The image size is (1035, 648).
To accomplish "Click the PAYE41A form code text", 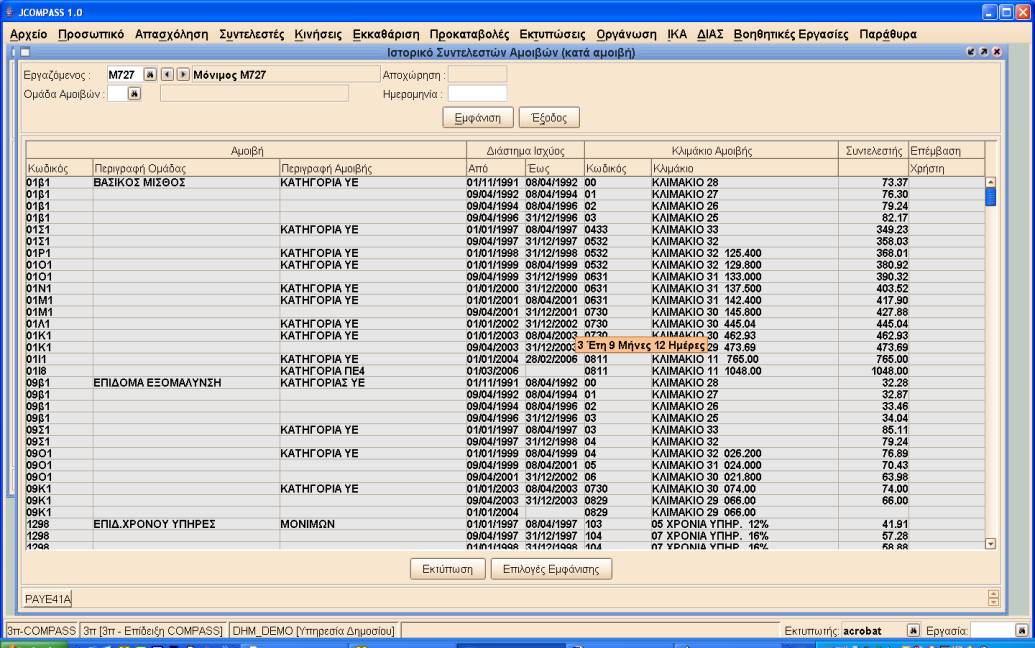I will click(48, 599).
